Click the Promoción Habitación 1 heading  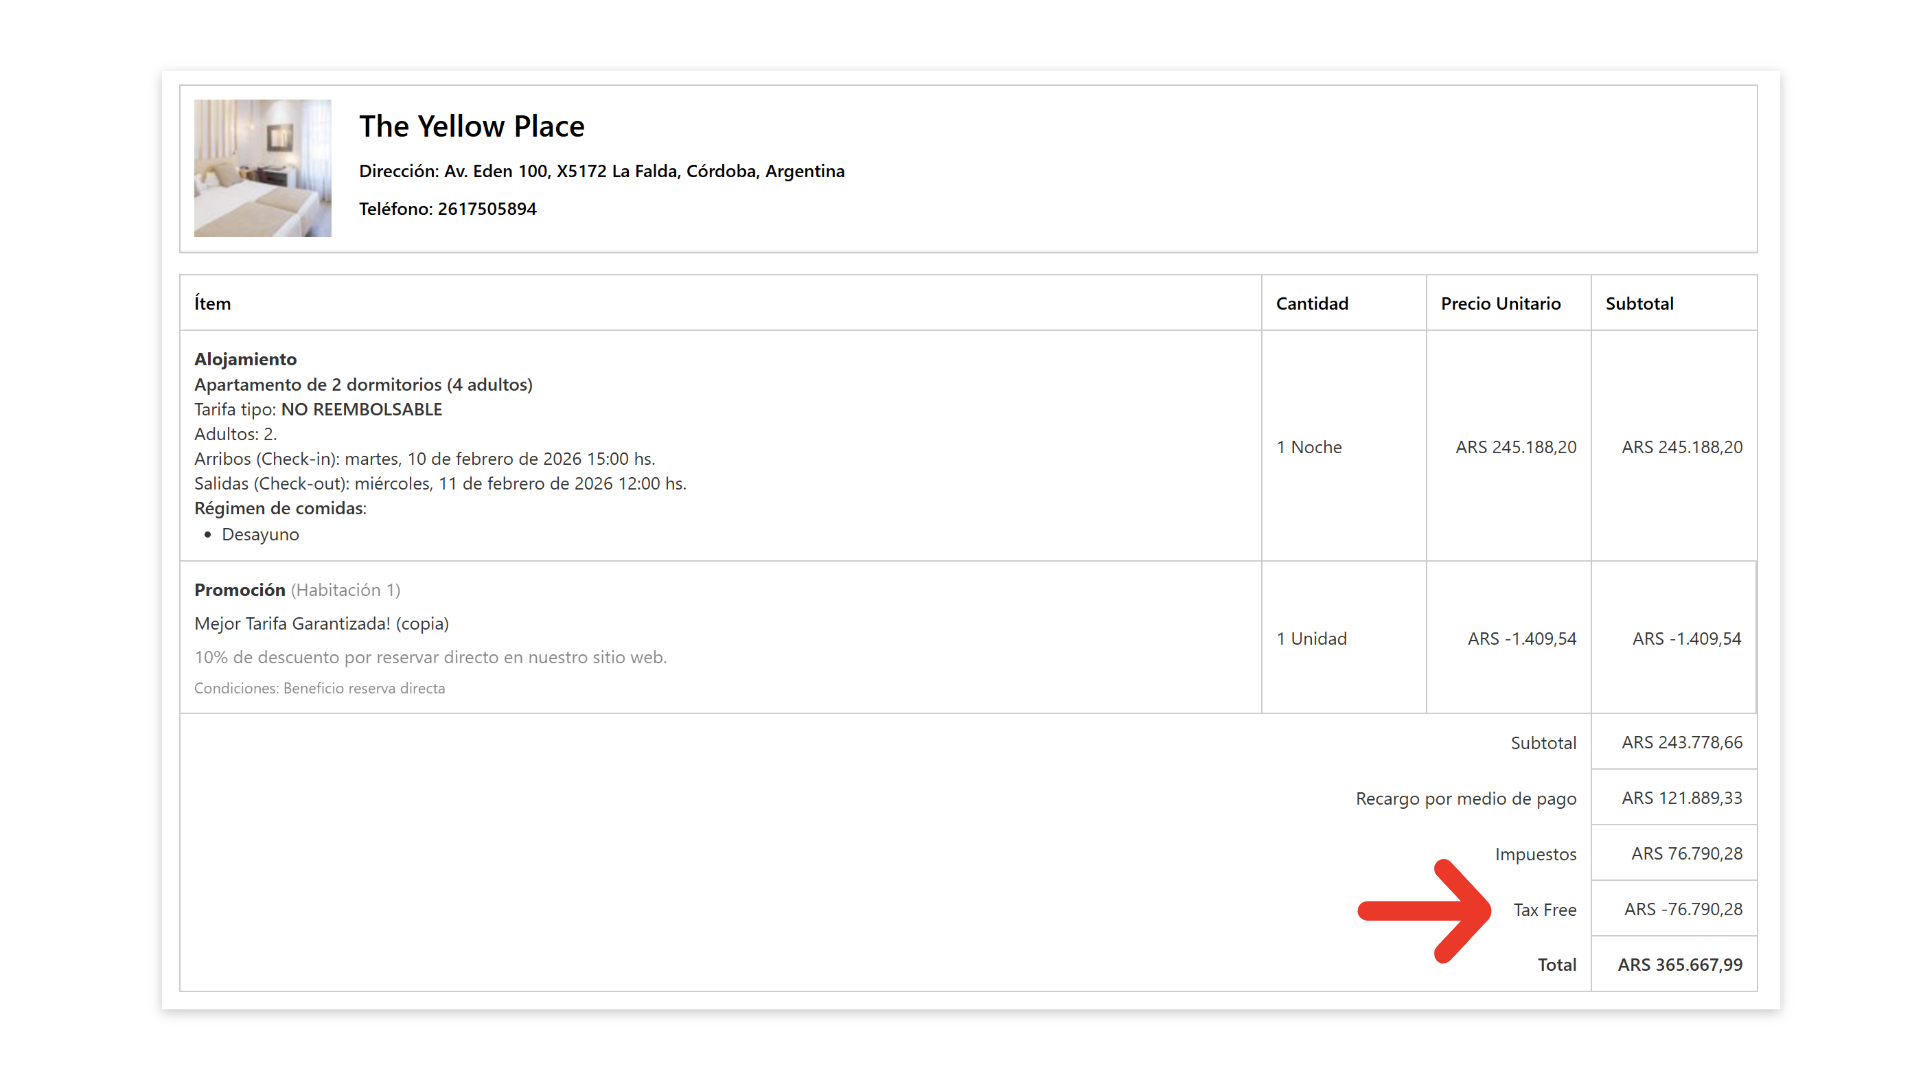[x=297, y=590]
